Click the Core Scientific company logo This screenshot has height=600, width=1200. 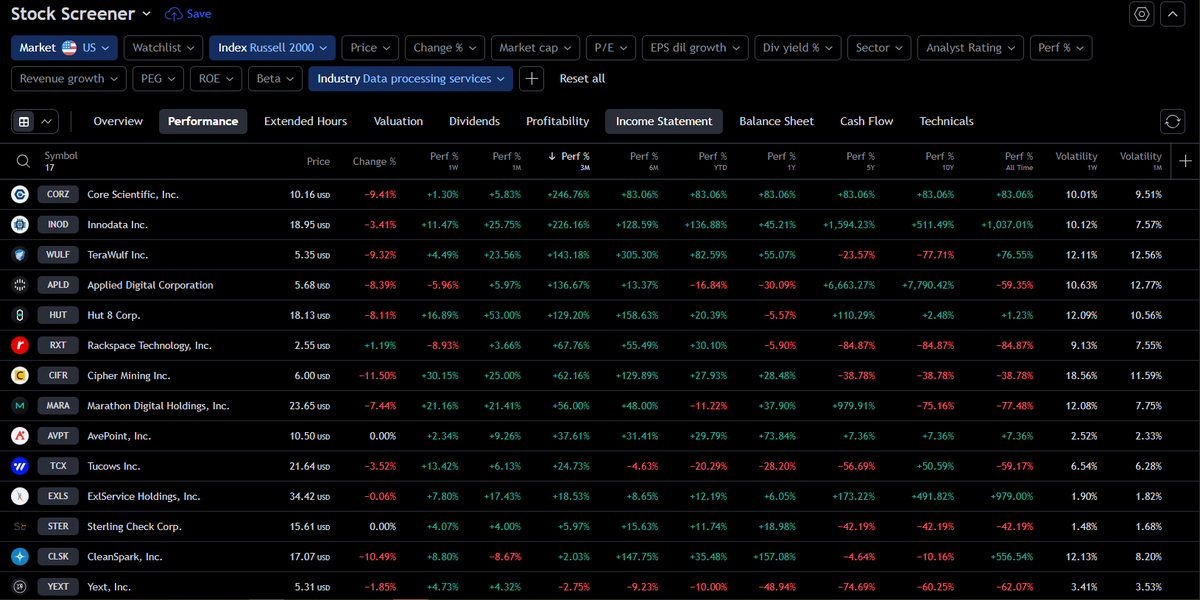19,194
